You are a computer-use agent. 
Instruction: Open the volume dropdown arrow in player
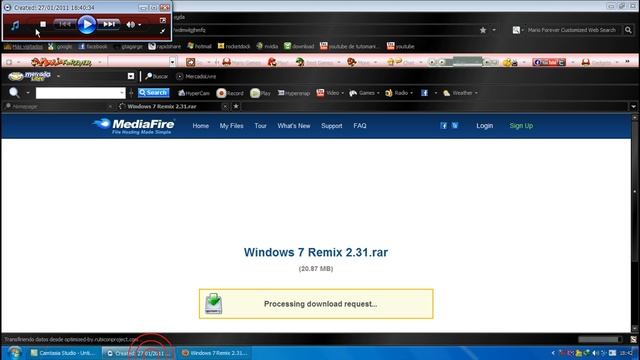[x=140, y=25]
